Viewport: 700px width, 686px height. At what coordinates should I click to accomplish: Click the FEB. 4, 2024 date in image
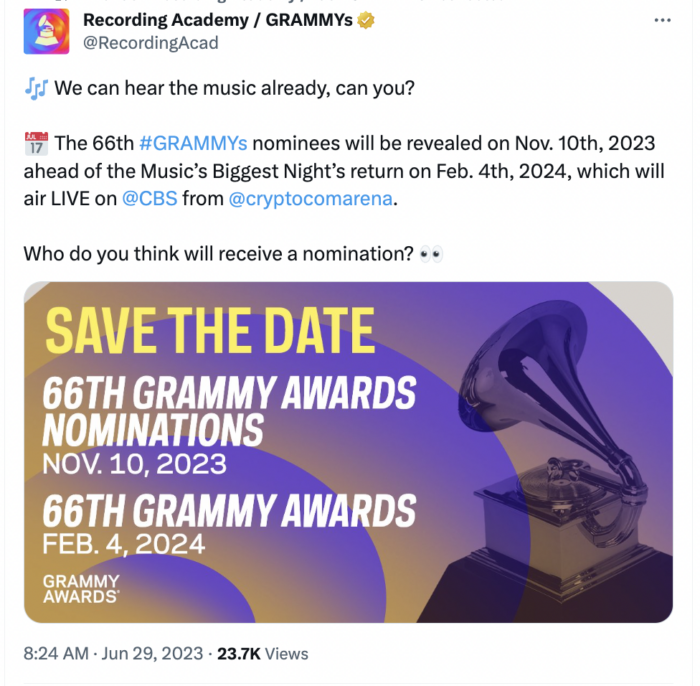point(123,544)
